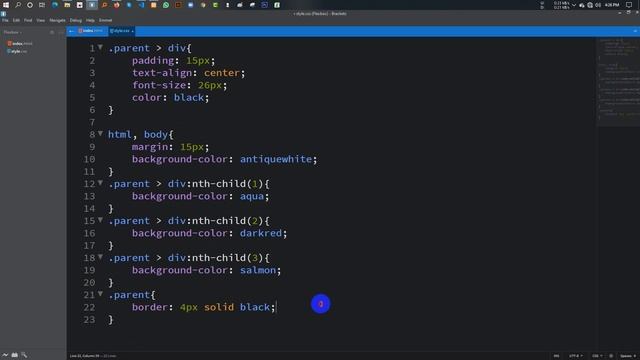Click the color value darkred on line 16

(x=261, y=233)
